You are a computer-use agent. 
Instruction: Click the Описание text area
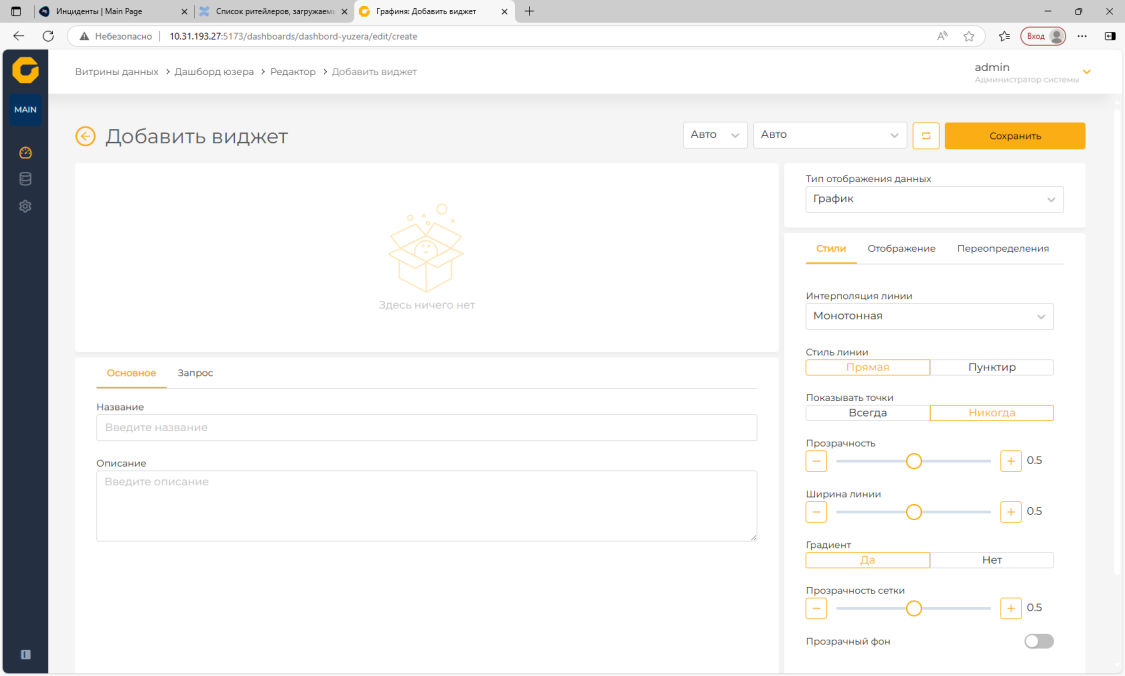point(426,506)
